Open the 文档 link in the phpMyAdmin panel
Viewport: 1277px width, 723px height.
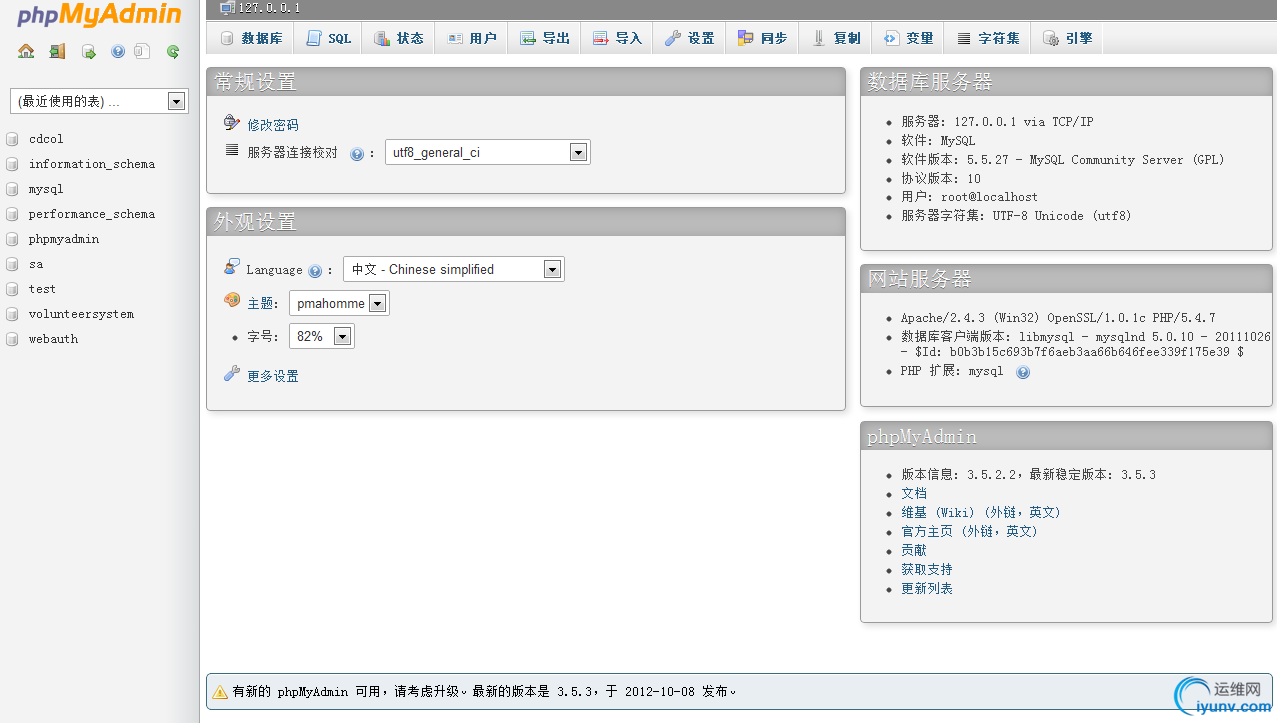pyautogui.click(x=914, y=493)
